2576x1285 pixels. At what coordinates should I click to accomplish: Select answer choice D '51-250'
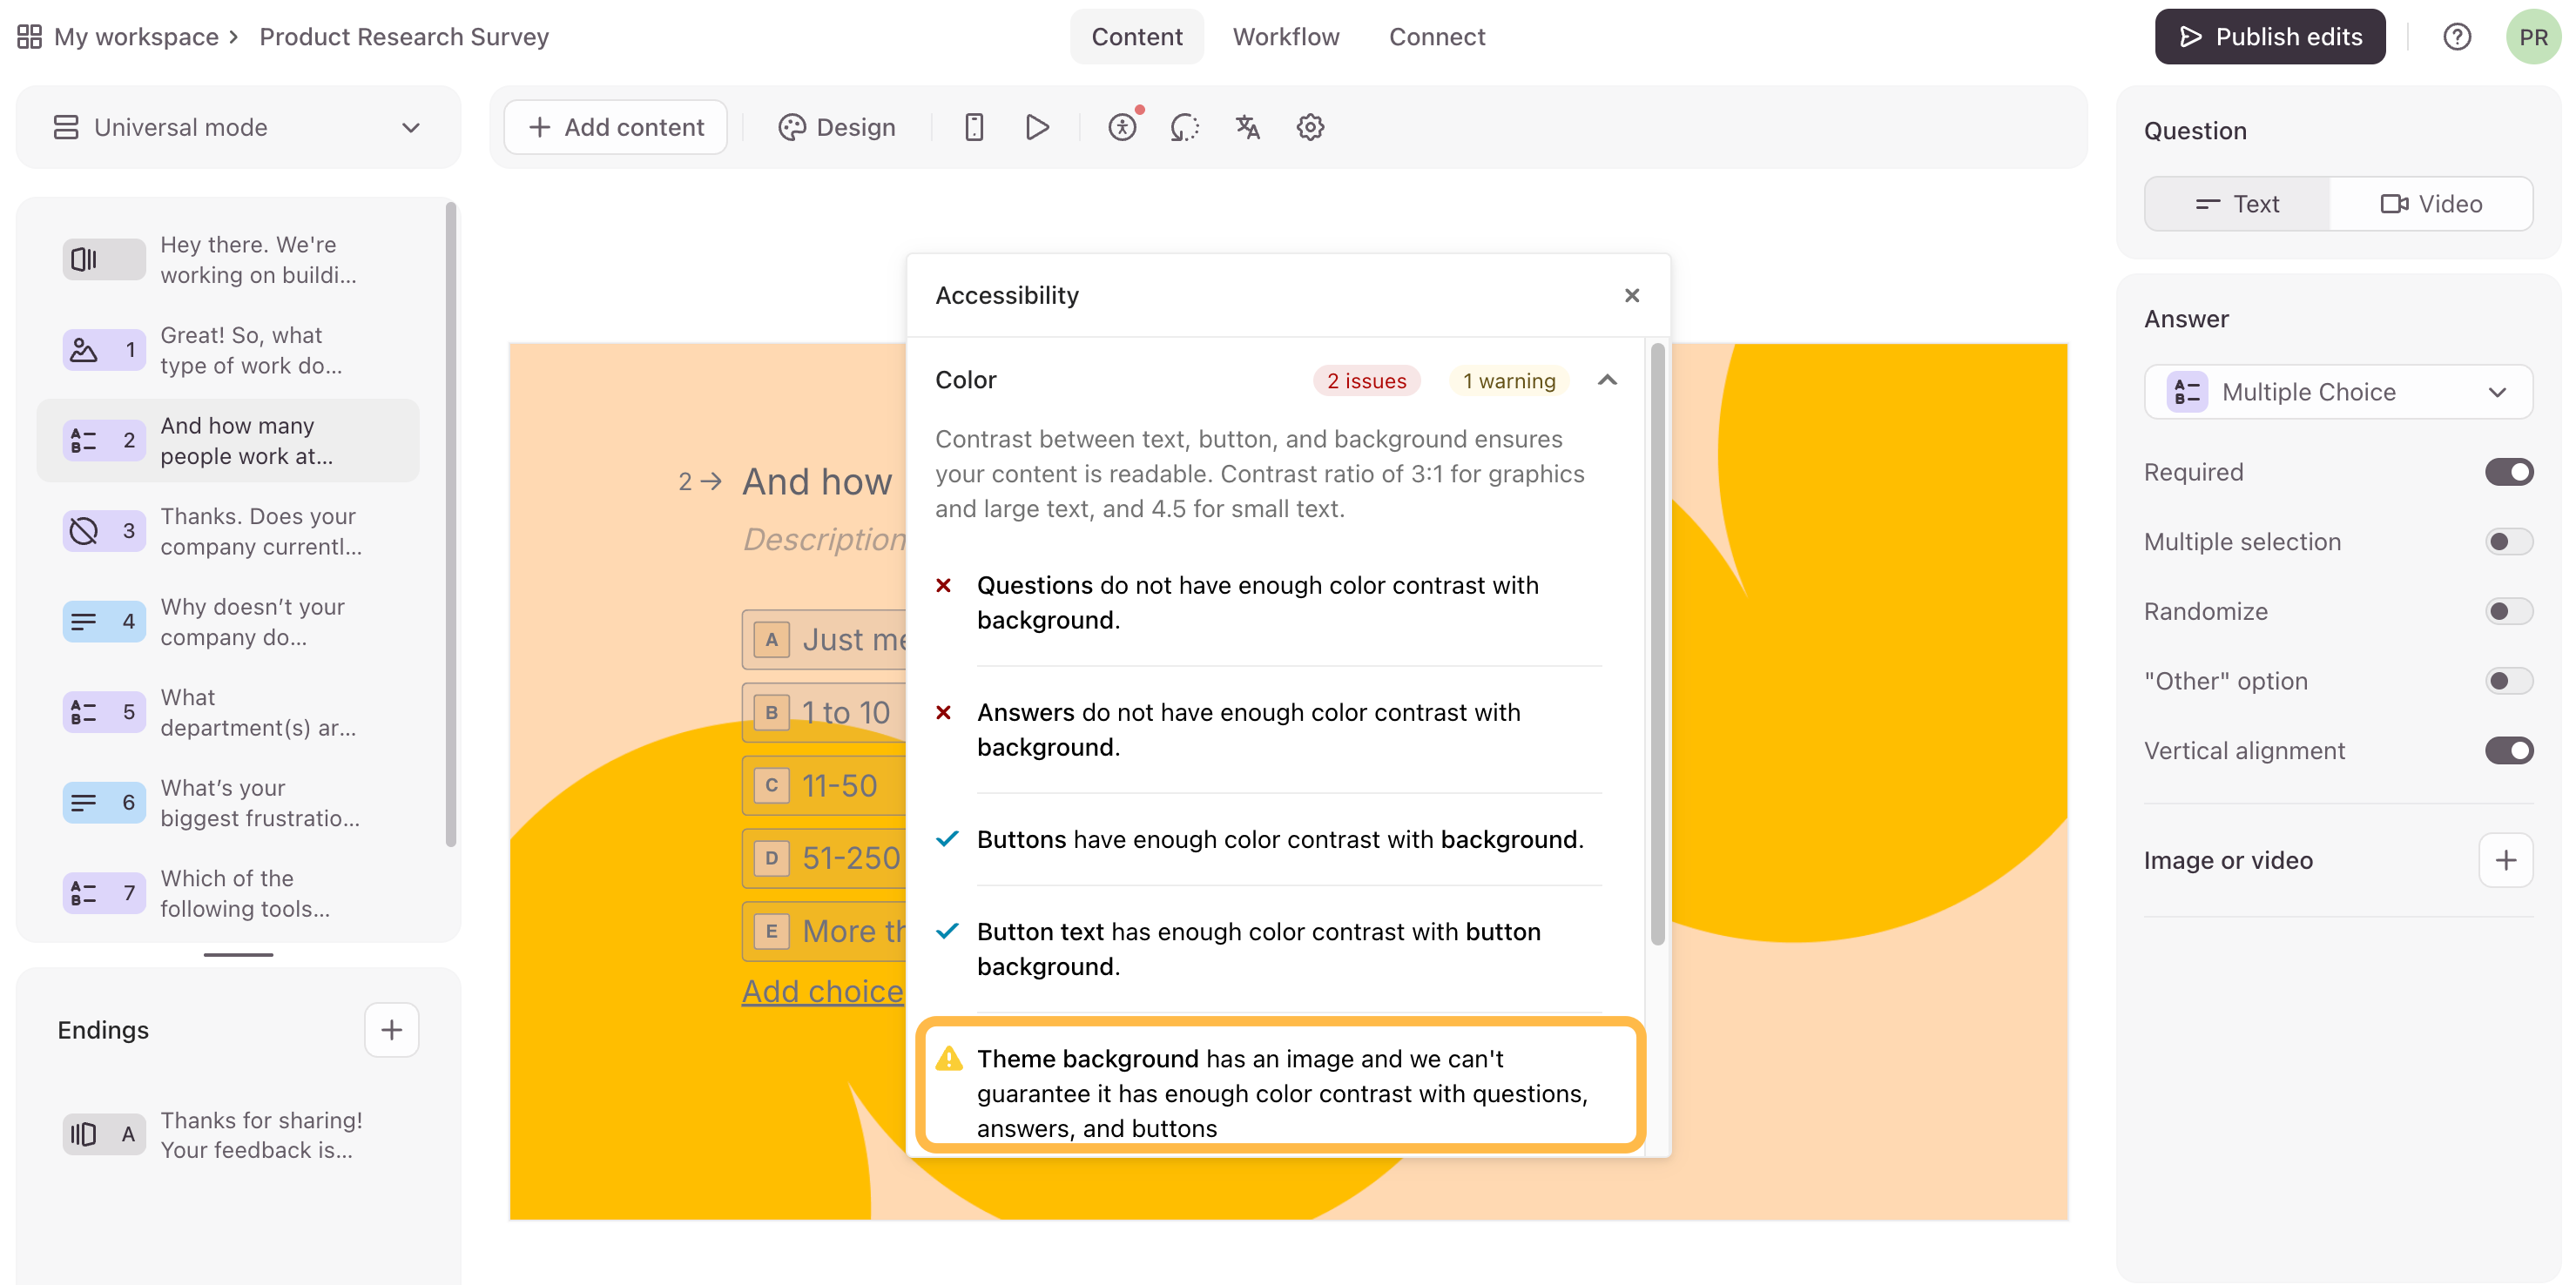(823, 858)
